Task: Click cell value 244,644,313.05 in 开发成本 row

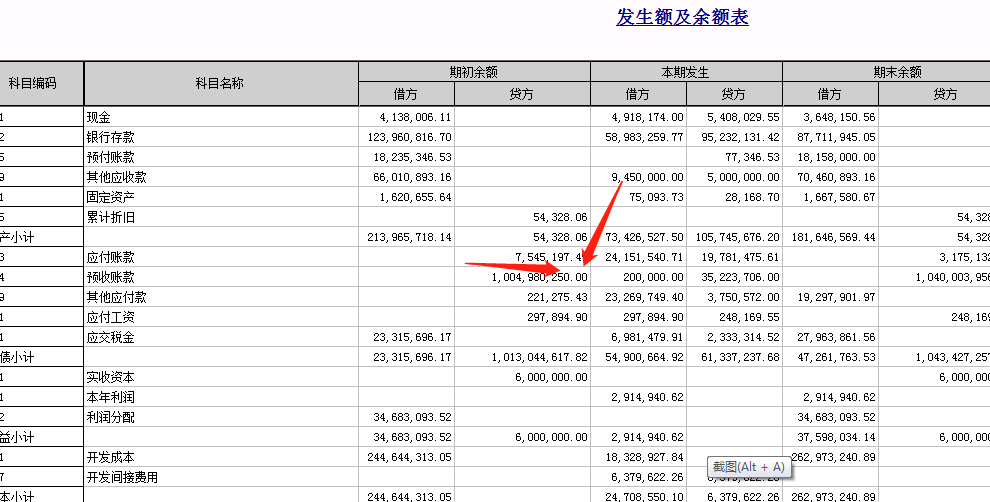Action: tap(410, 457)
